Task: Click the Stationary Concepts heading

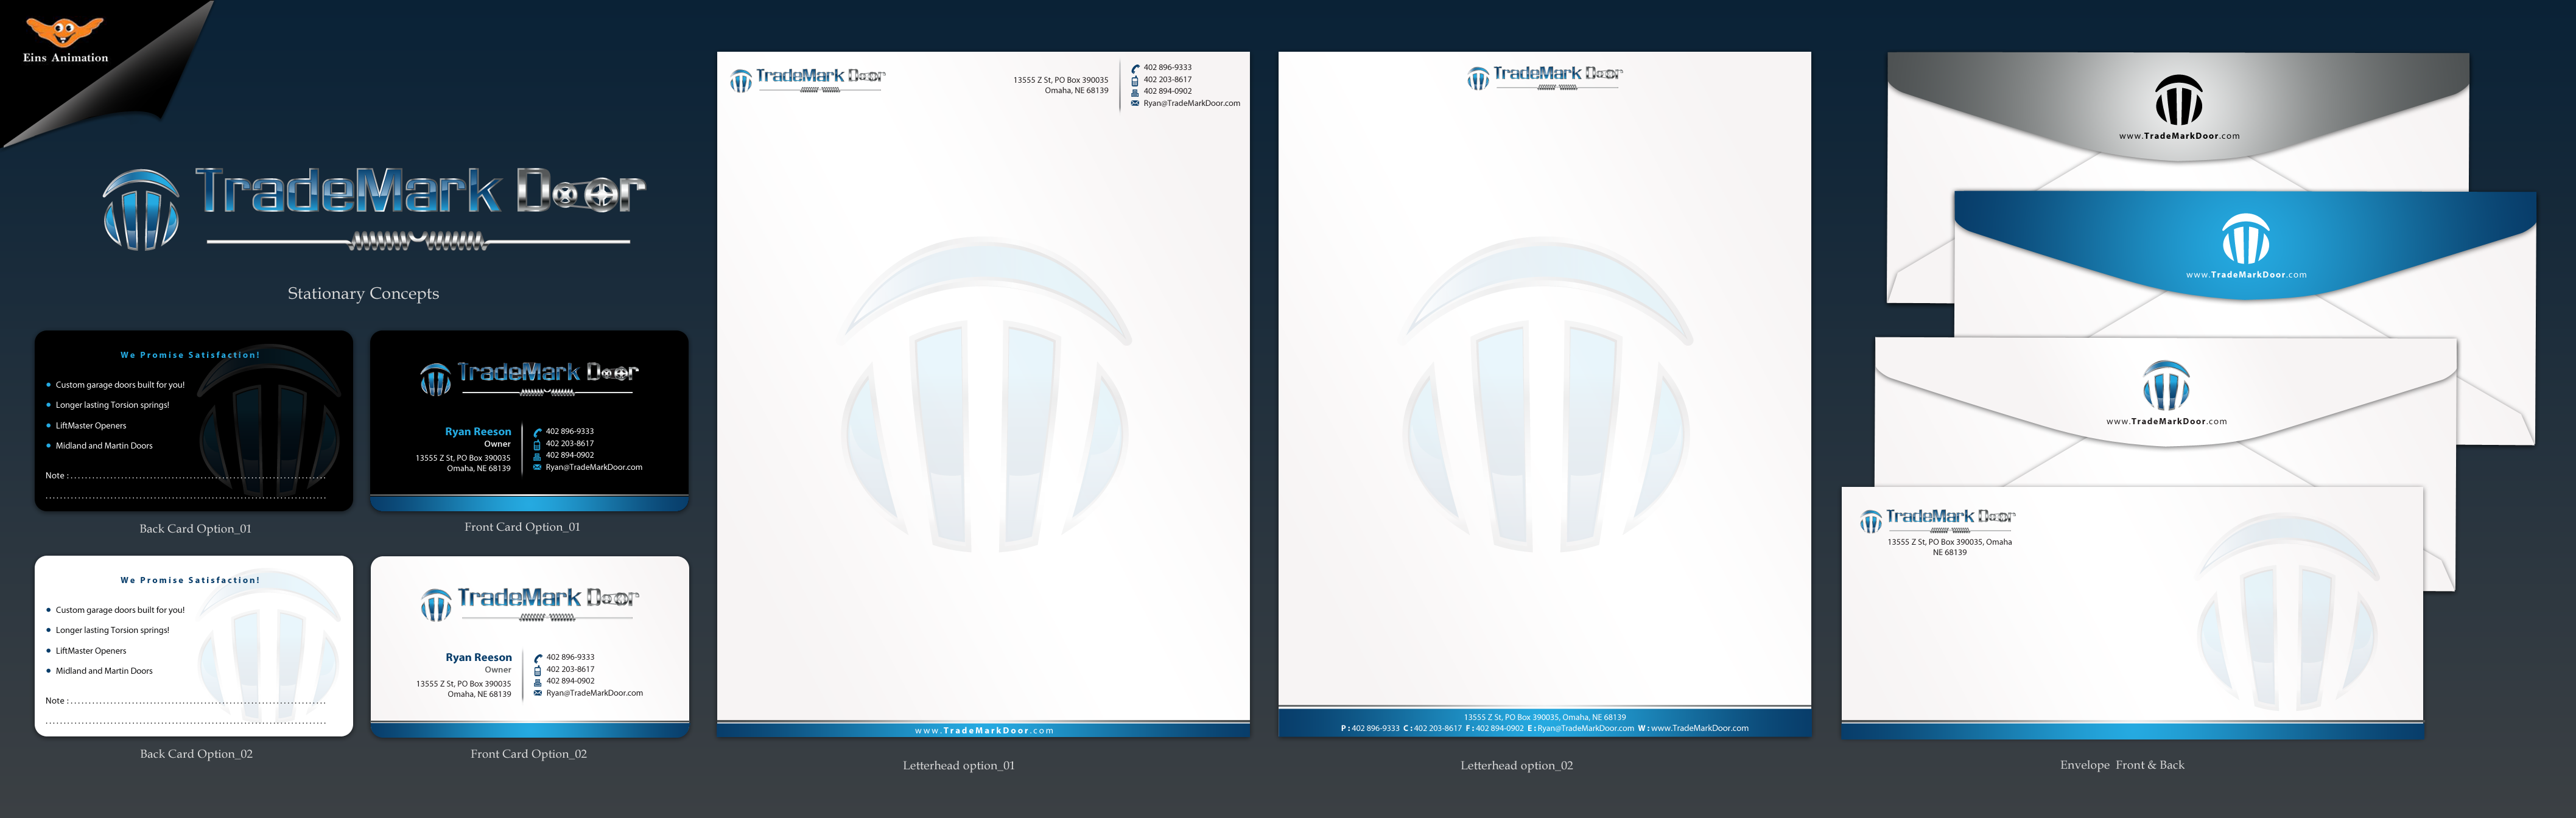Action: (x=363, y=293)
